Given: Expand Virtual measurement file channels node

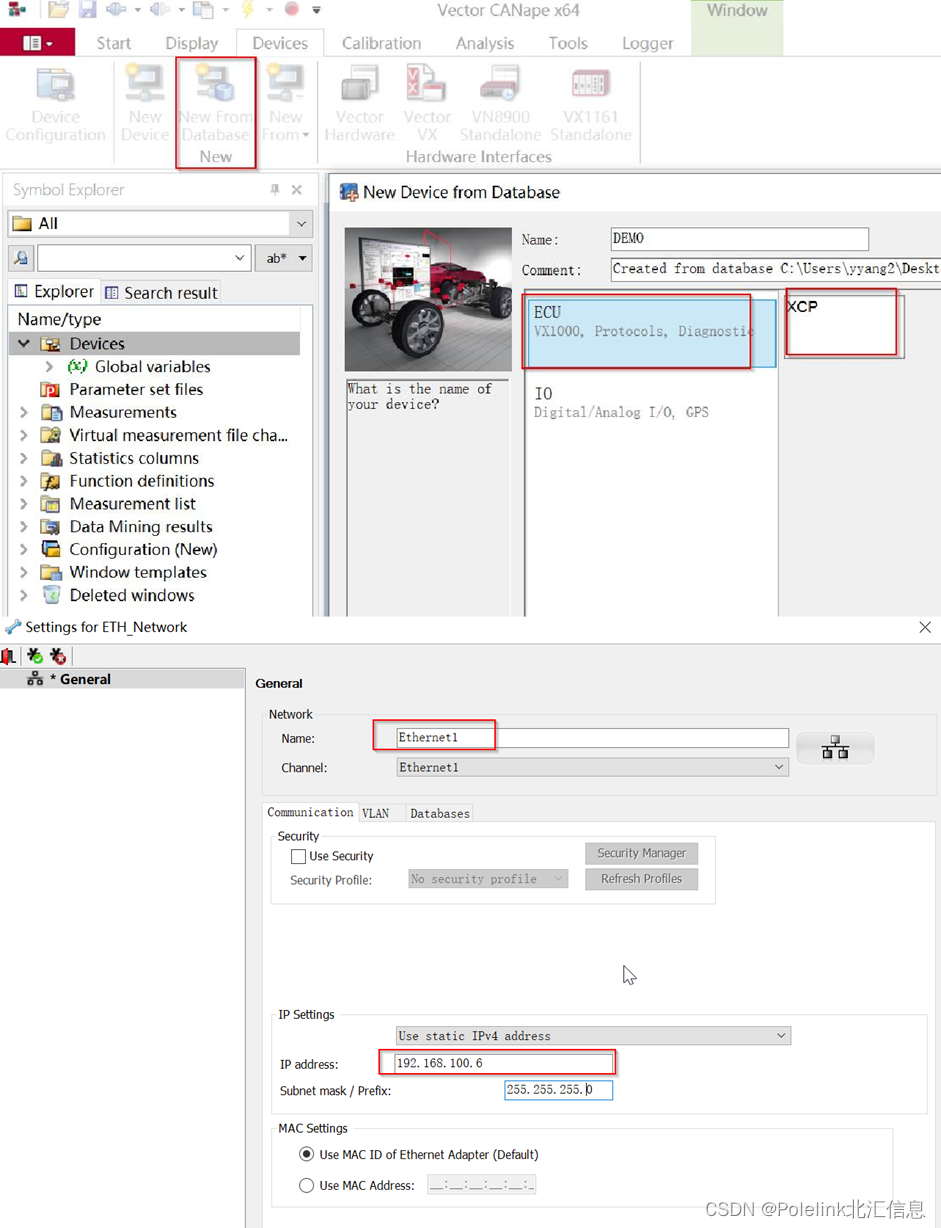Looking at the screenshot, I should coord(24,435).
